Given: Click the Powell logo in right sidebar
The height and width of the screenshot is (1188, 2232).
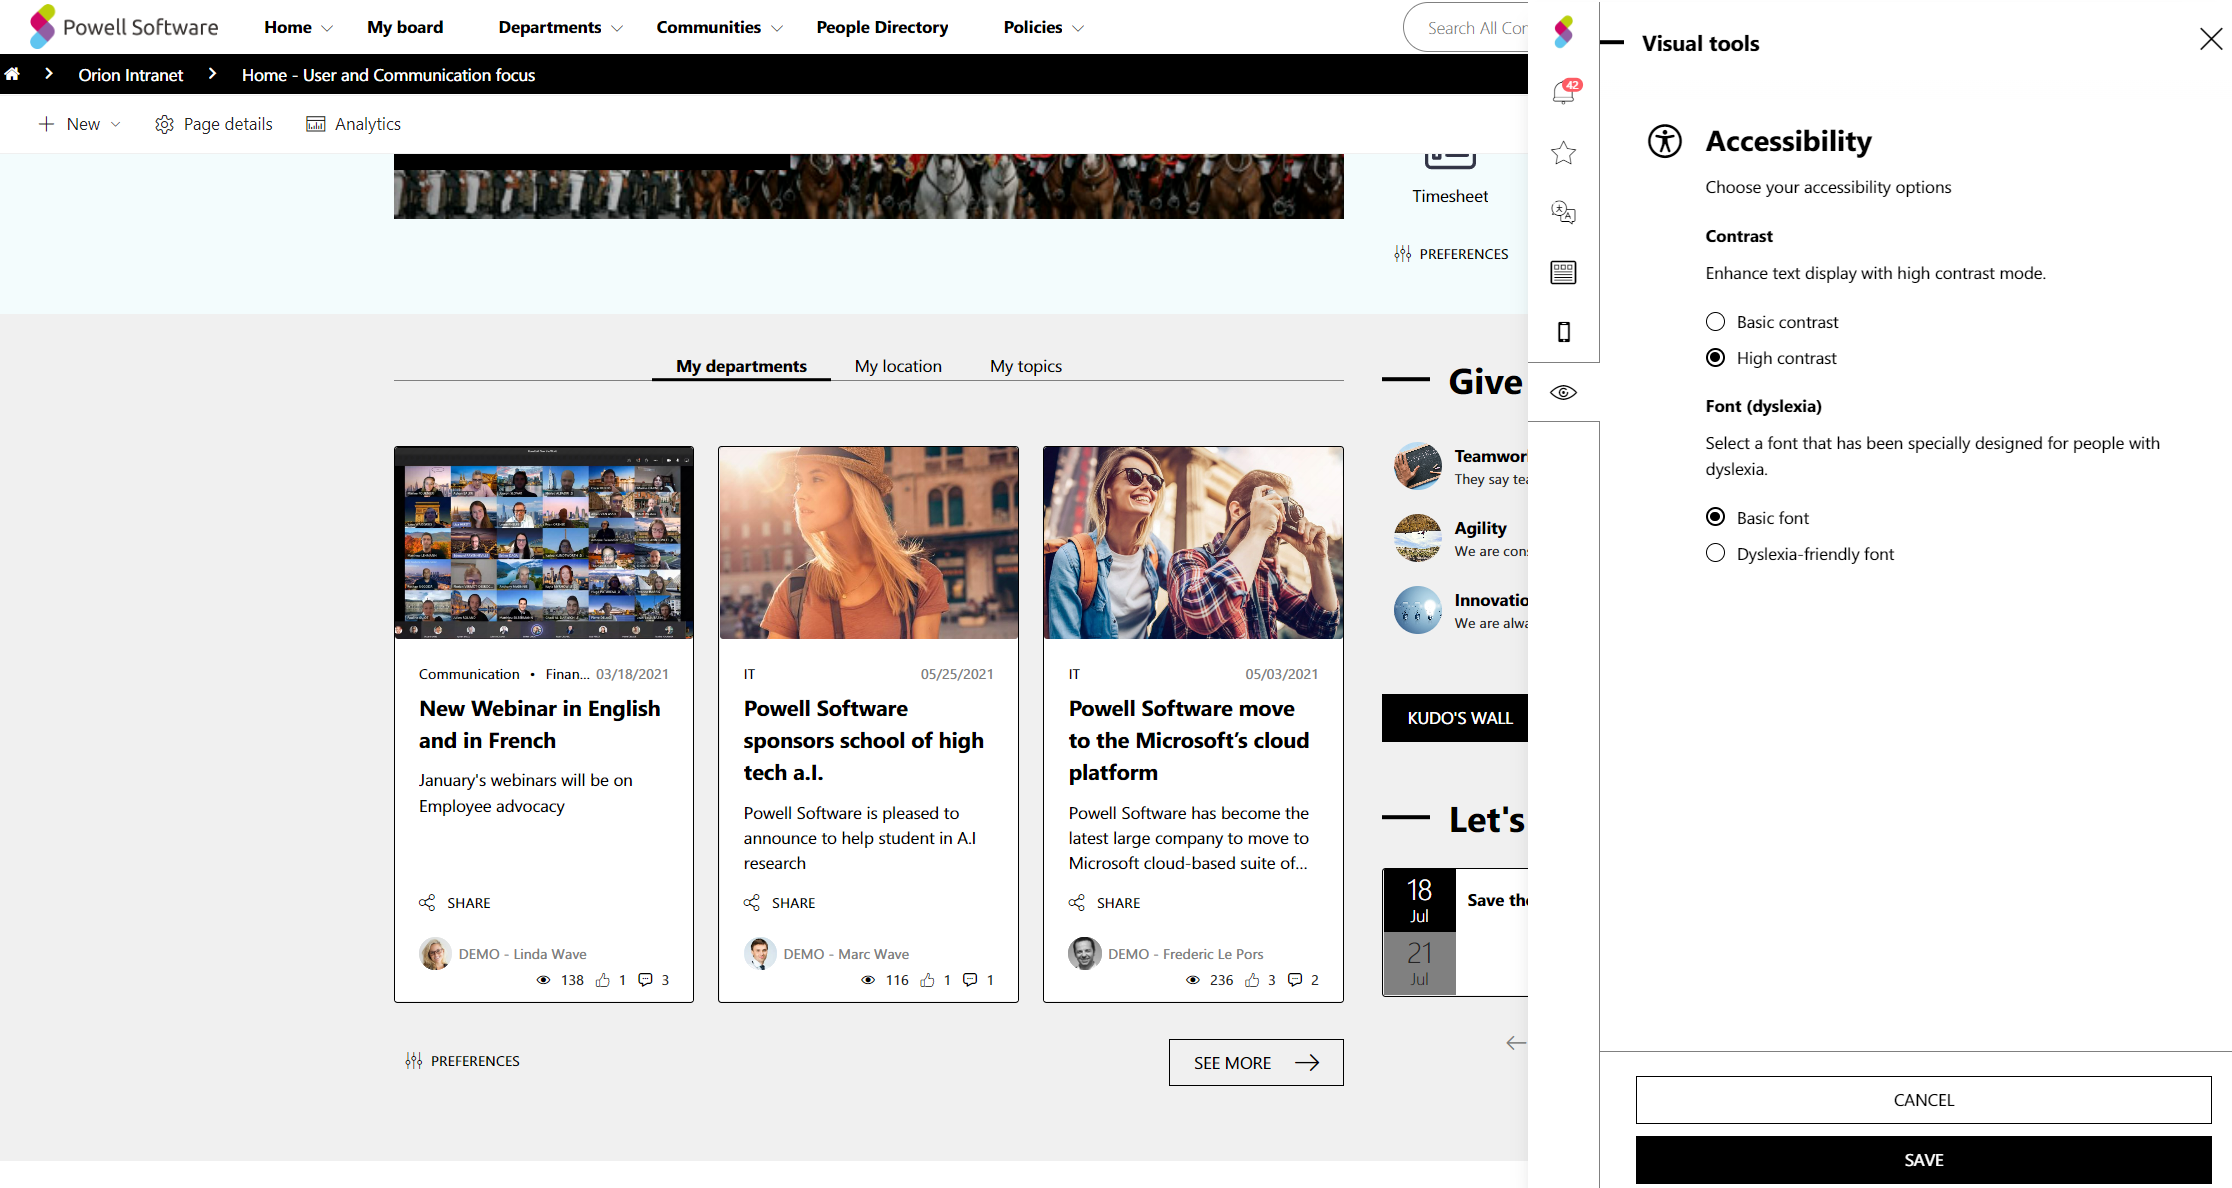Looking at the screenshot, I should tap(1563, 32).
